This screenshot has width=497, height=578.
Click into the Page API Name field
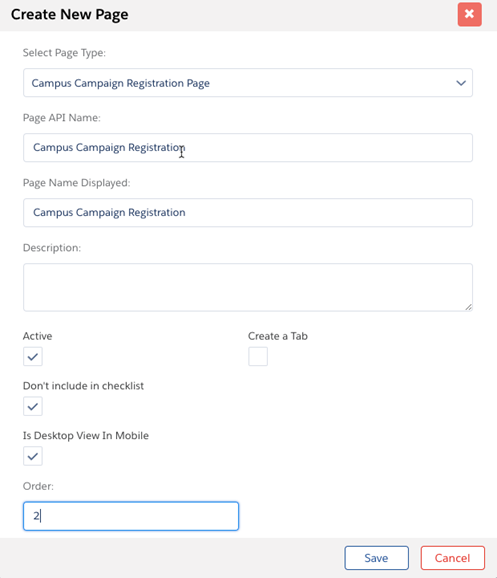248,147
